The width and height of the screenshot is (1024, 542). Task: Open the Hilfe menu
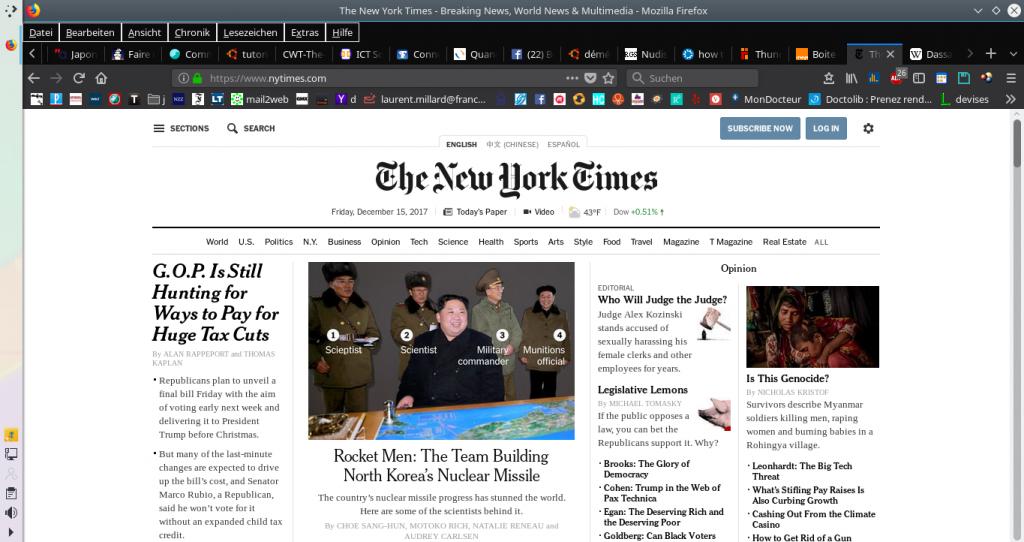point(342,33)
